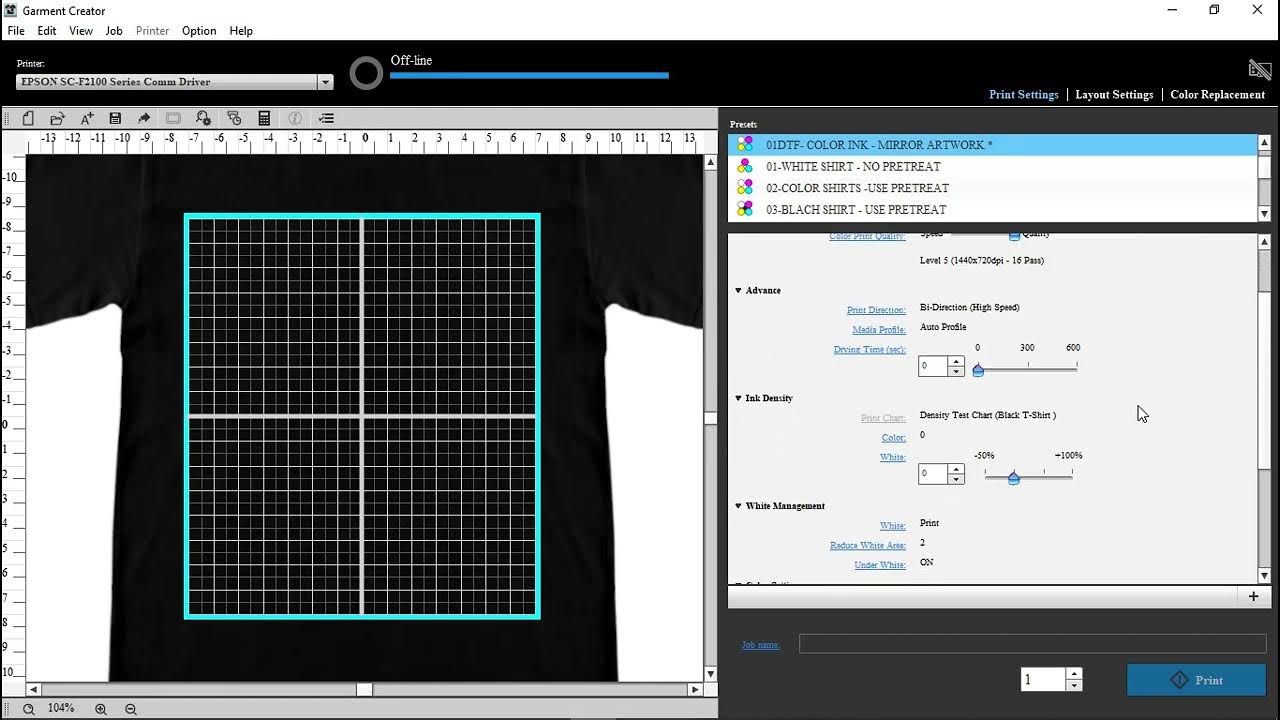The width and height of the screenshot is (1280, 720).
Task: Select the 01DTF- COLOR INK - MIRROR ARTWORK preset
Action: pos(992,145)
